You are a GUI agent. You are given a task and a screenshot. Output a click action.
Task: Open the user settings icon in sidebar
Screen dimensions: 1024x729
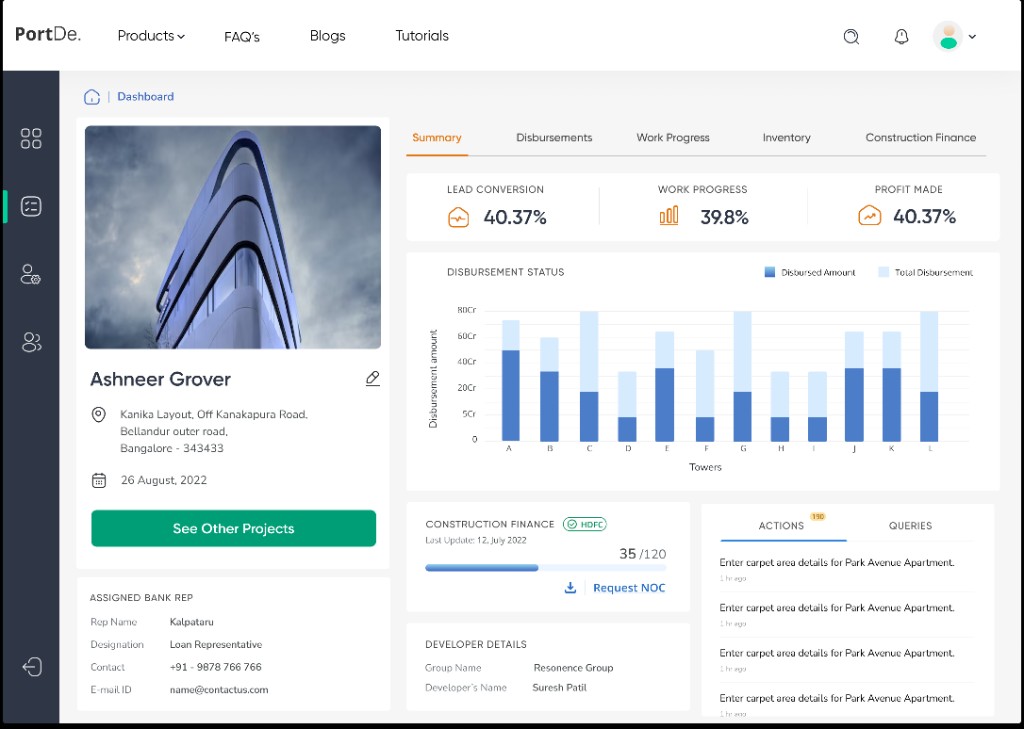(x=31, y=274)
